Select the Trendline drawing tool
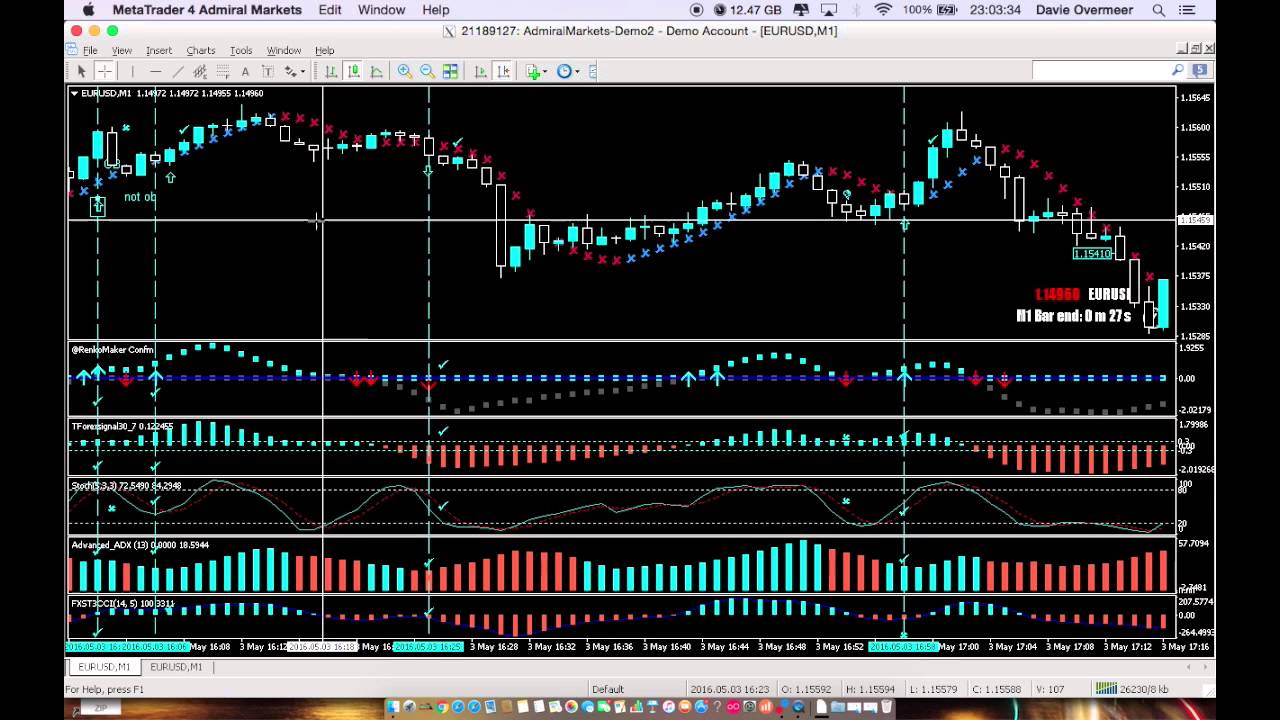The image size is (1280, 720). point(178,71)
